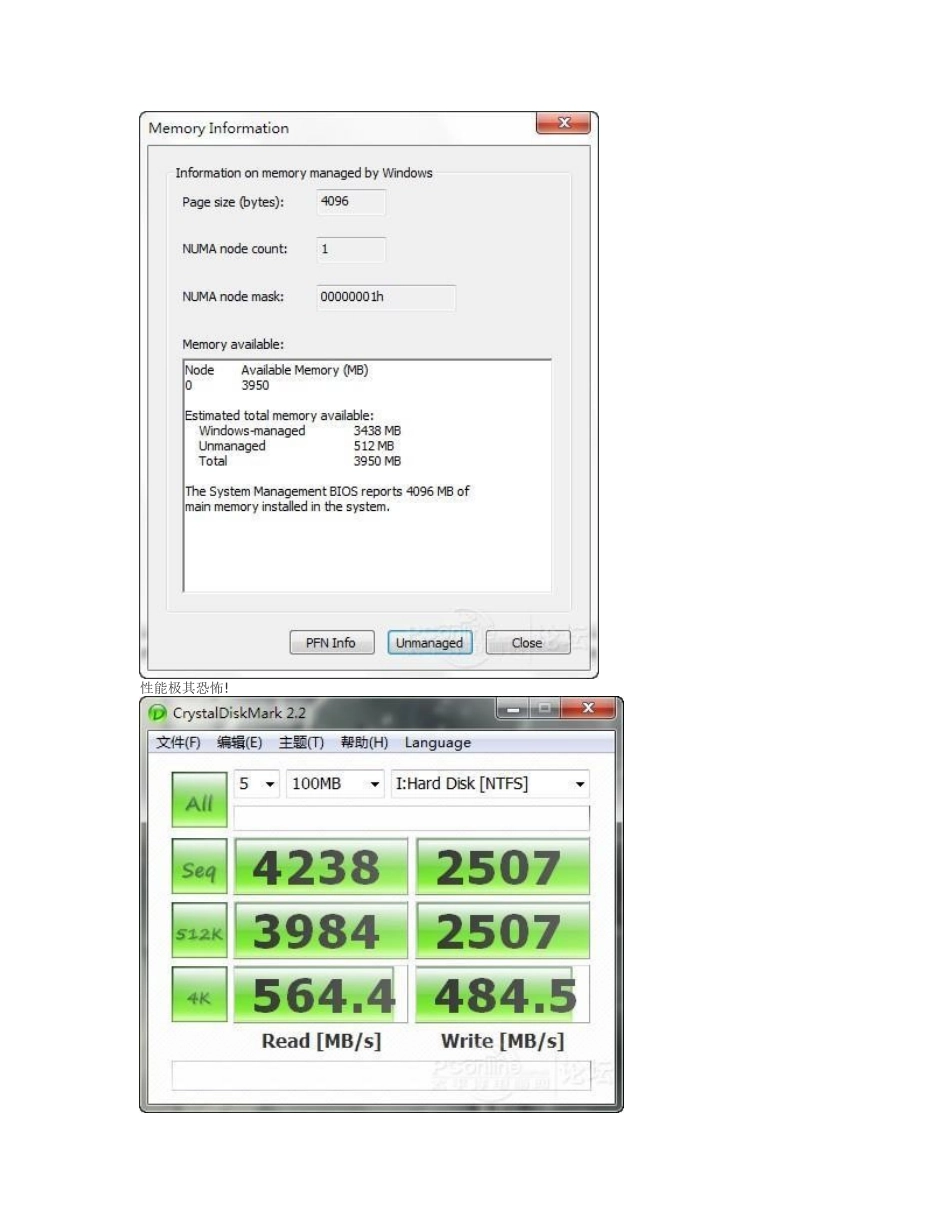Click the NUMA node count field

coord(351,249)
